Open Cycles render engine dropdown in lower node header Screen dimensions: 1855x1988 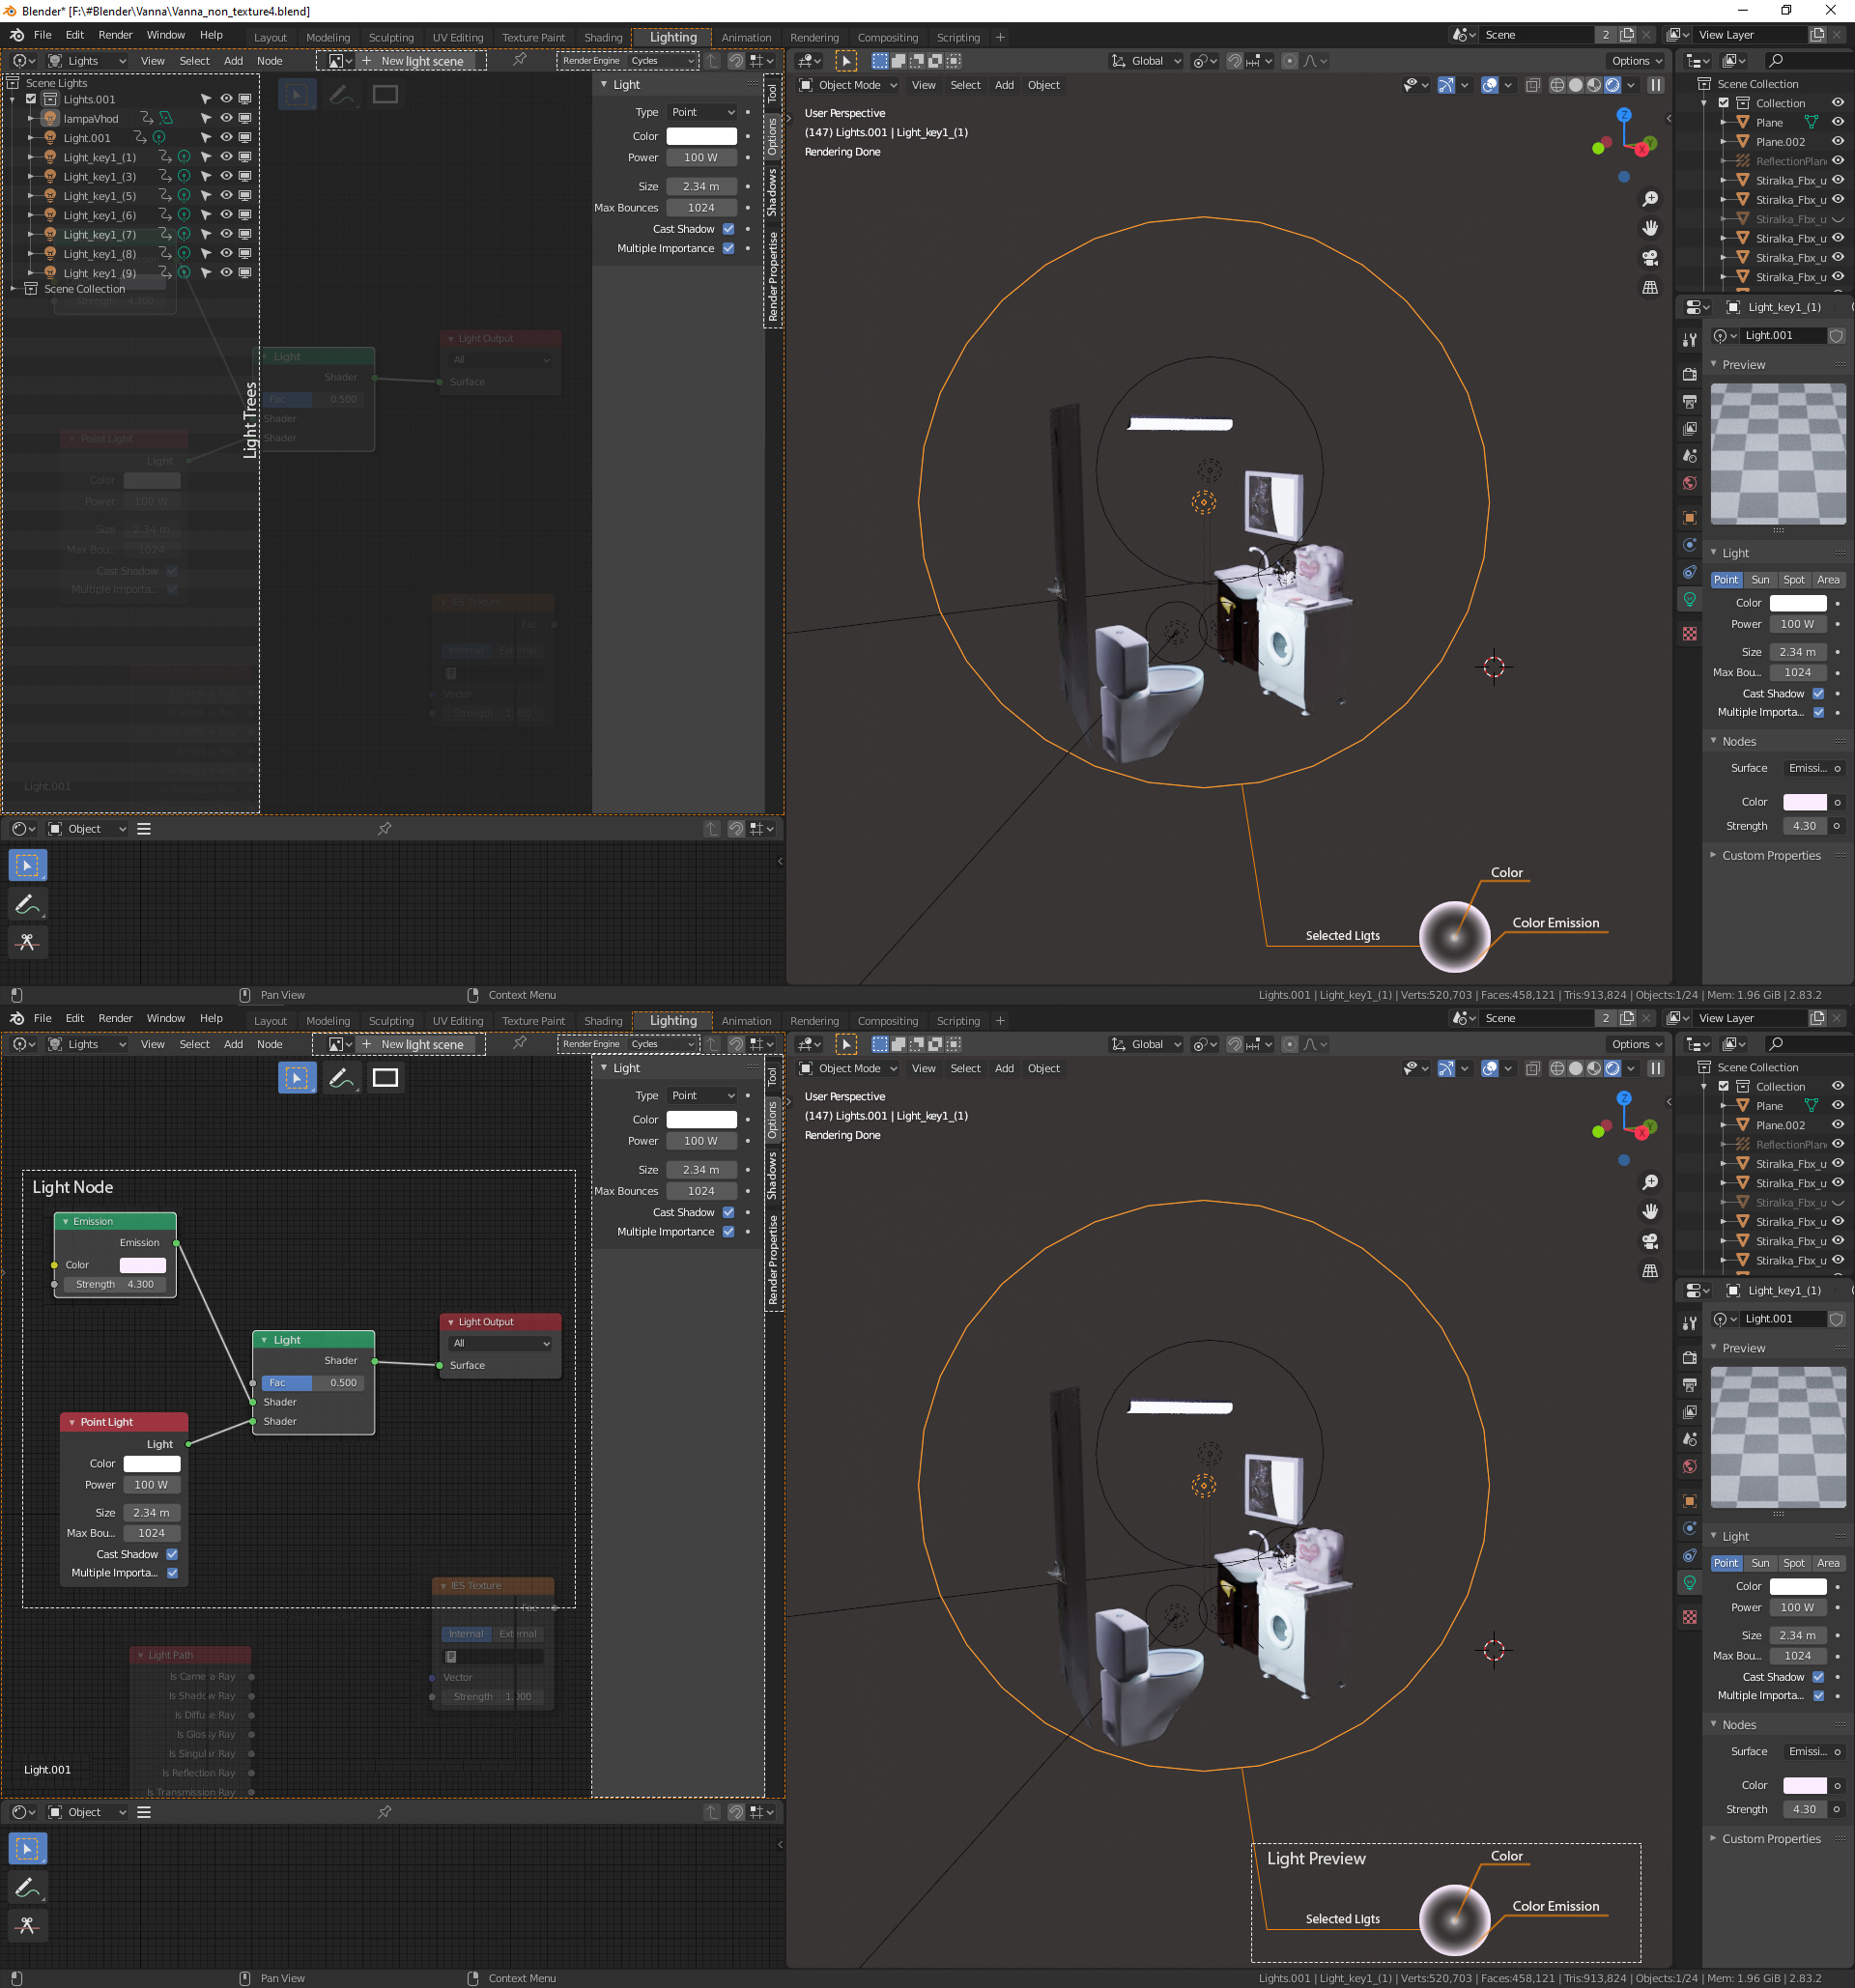coord(662,1044)
